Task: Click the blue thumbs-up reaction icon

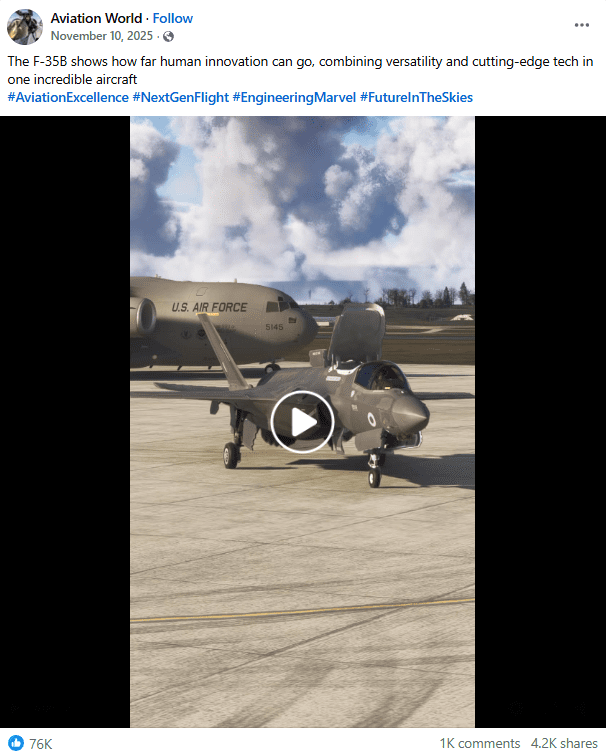Action: pyautogui.click(x=16, y=742)
